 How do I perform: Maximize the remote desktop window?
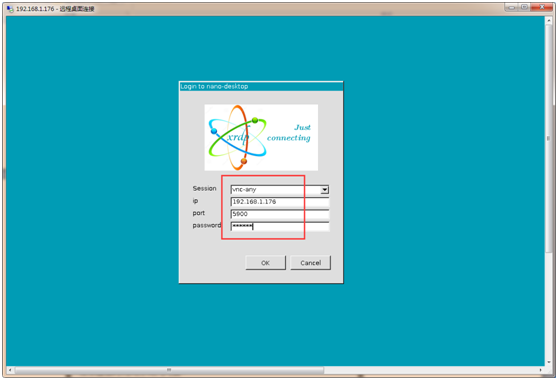525,7
